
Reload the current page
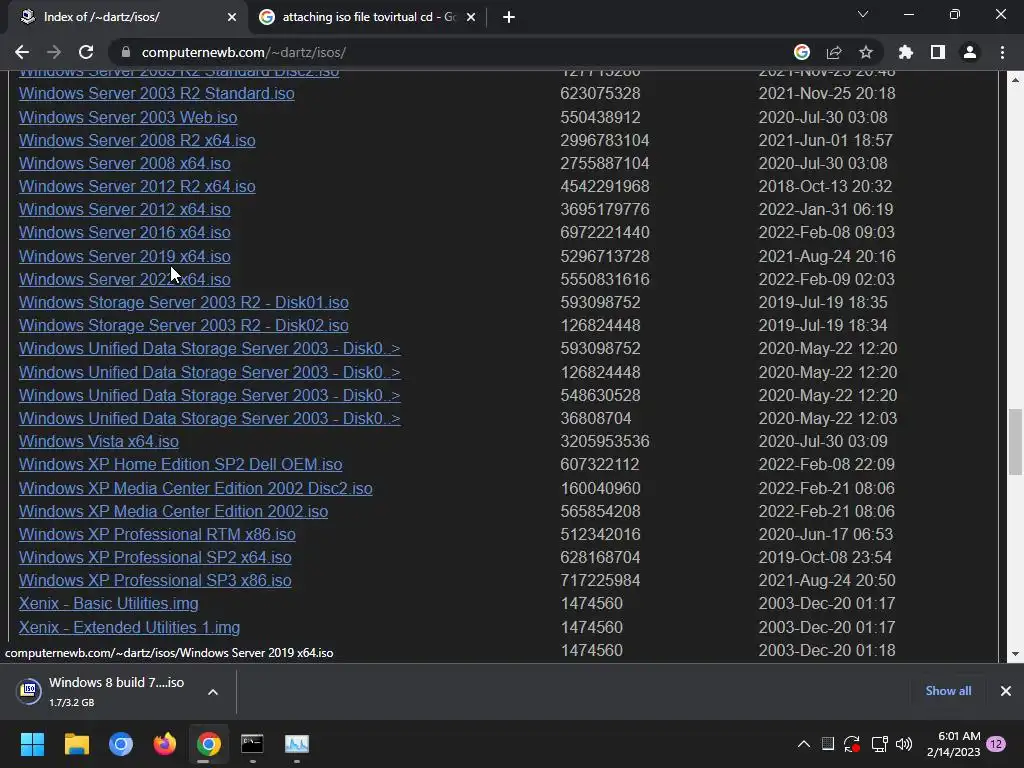click(x=86, y=52)
